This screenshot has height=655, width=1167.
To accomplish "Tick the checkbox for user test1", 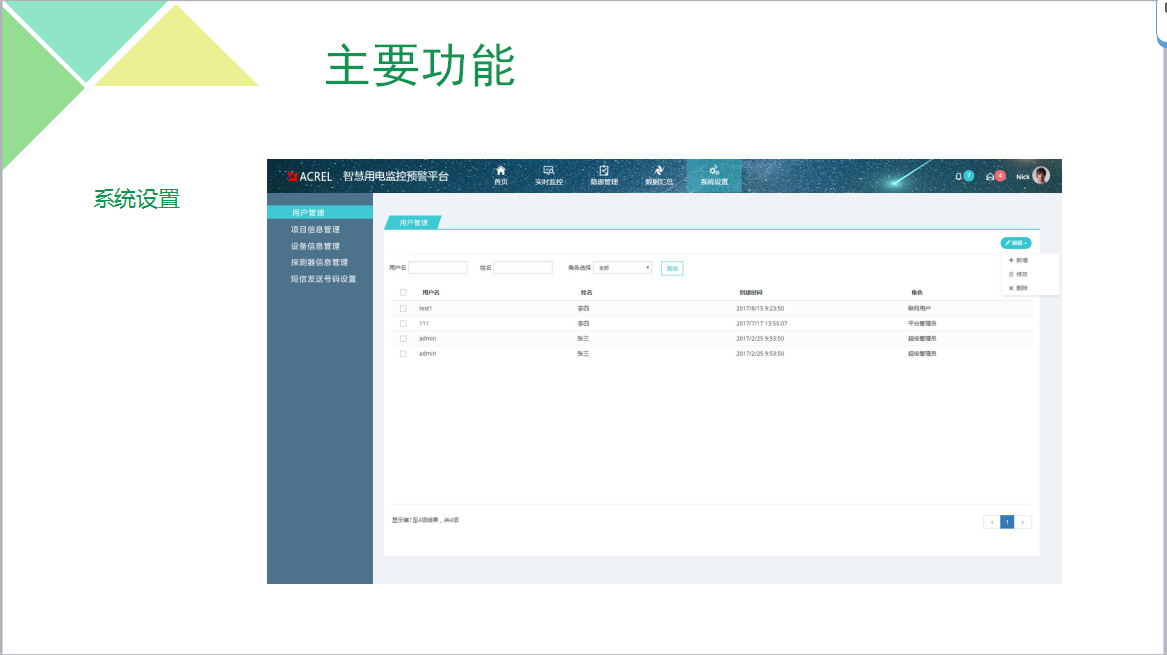I will [x=403, y=308].
